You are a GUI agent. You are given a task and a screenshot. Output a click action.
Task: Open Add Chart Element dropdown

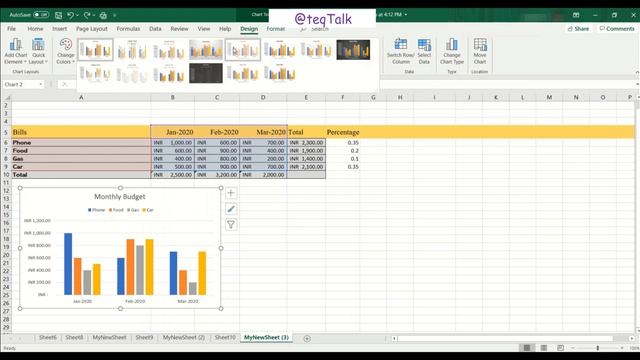16,51
